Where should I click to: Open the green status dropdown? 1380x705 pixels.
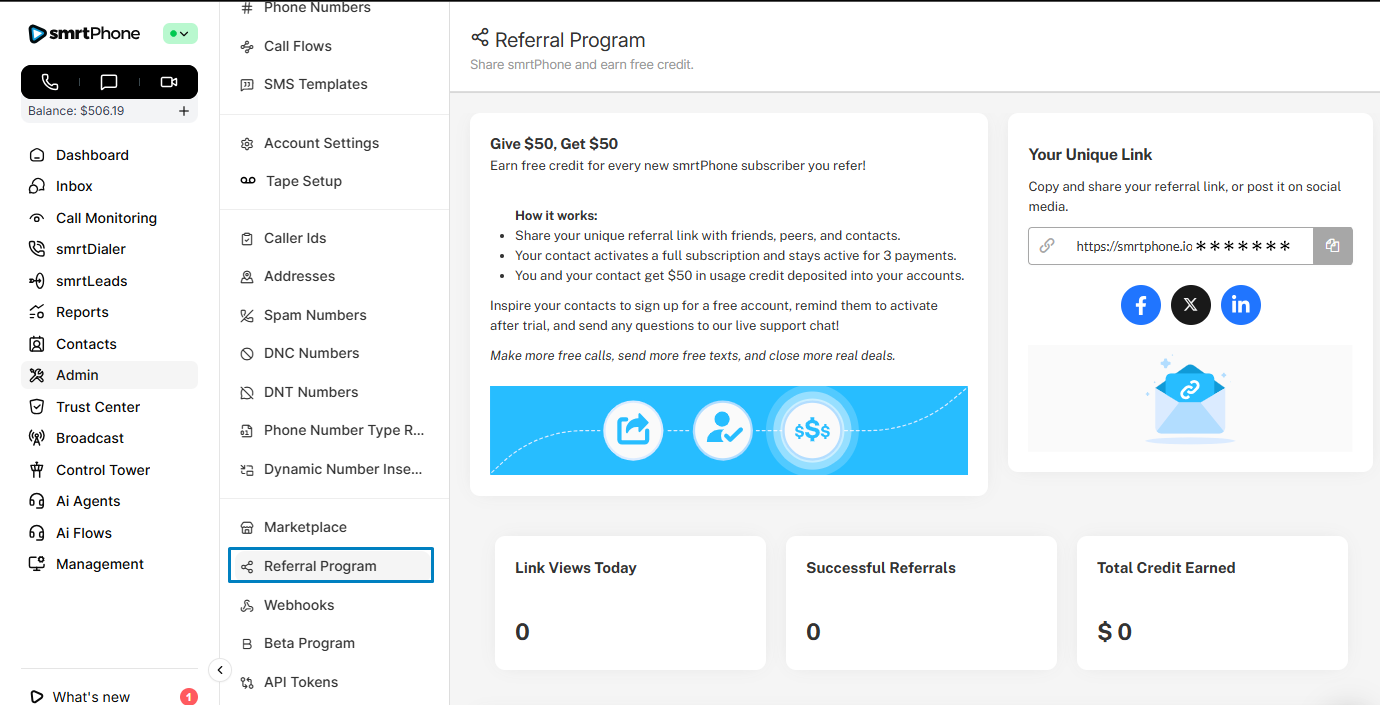coord(180,34)
